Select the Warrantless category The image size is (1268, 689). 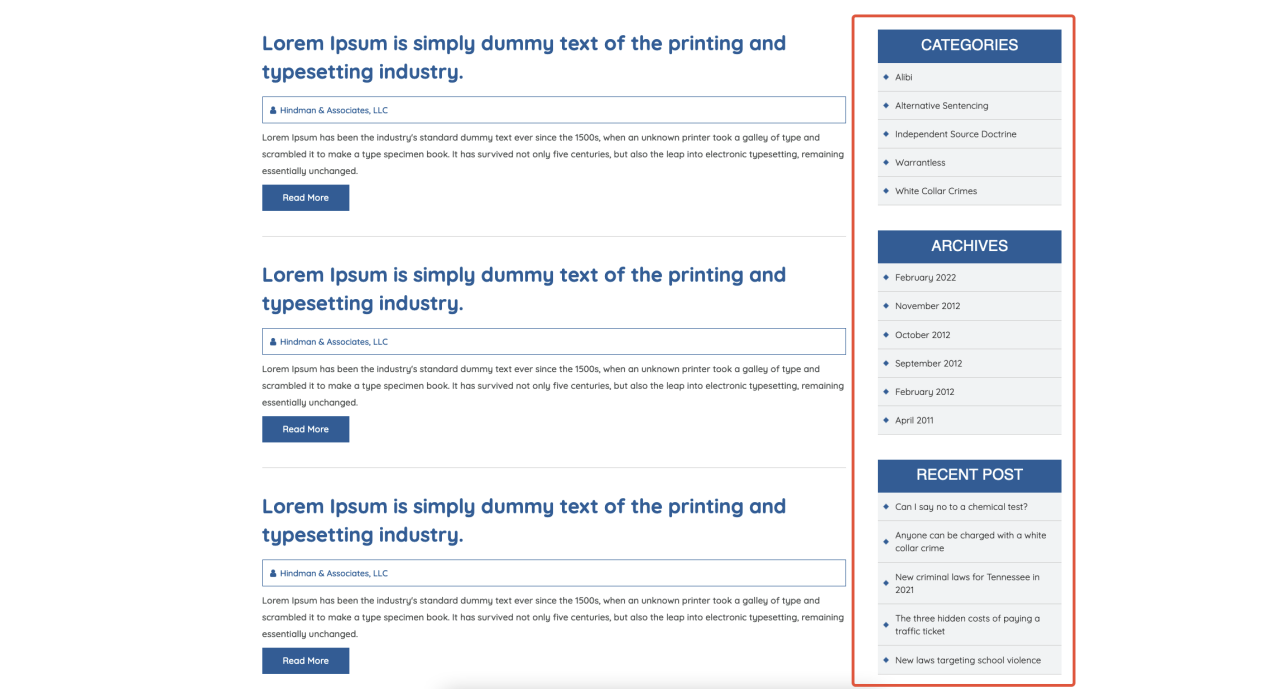[920, 162]
